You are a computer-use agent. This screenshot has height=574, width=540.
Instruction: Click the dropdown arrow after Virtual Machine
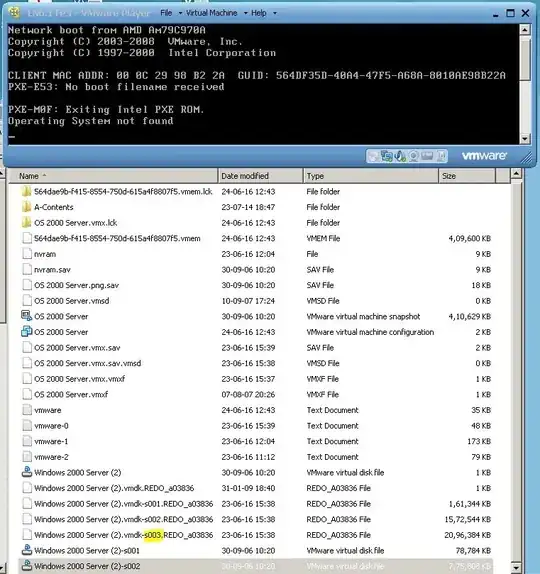tap(245, 13)
